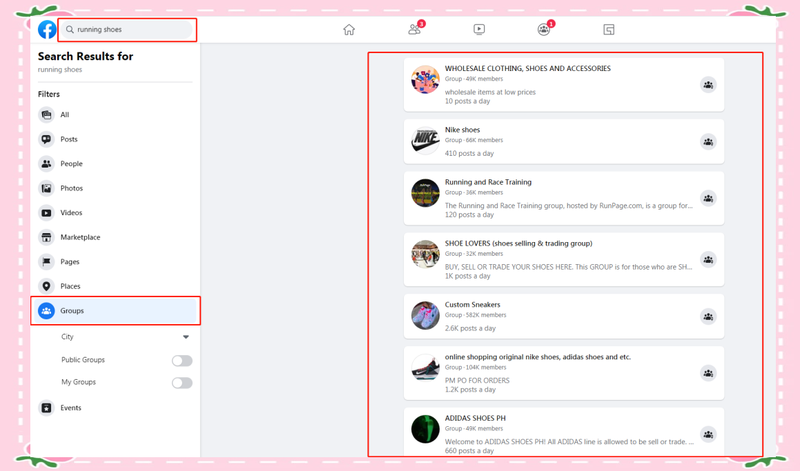The width and height of the screenshot is (800, 471).
Task: Select the Marketplace filter
Action: click(115, 237)
